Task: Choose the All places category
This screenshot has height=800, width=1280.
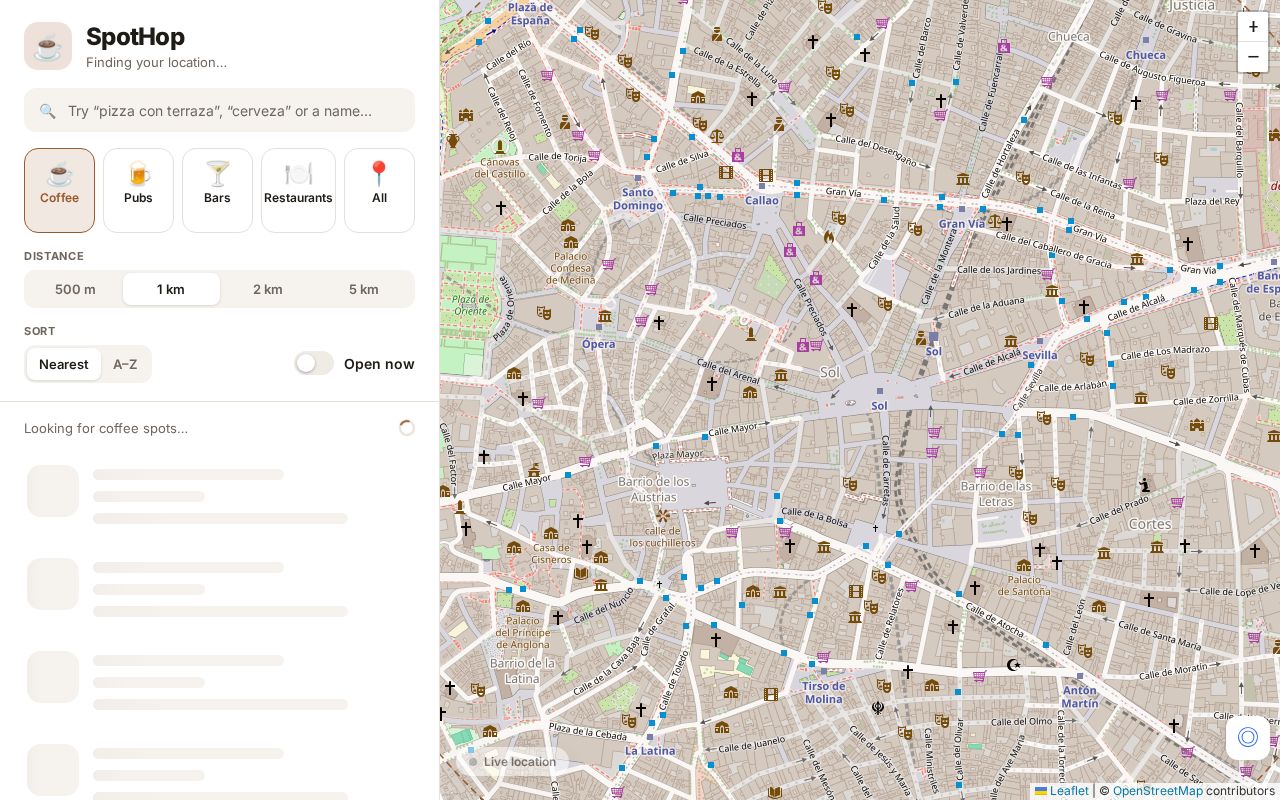Action: [x=379, y=190]
